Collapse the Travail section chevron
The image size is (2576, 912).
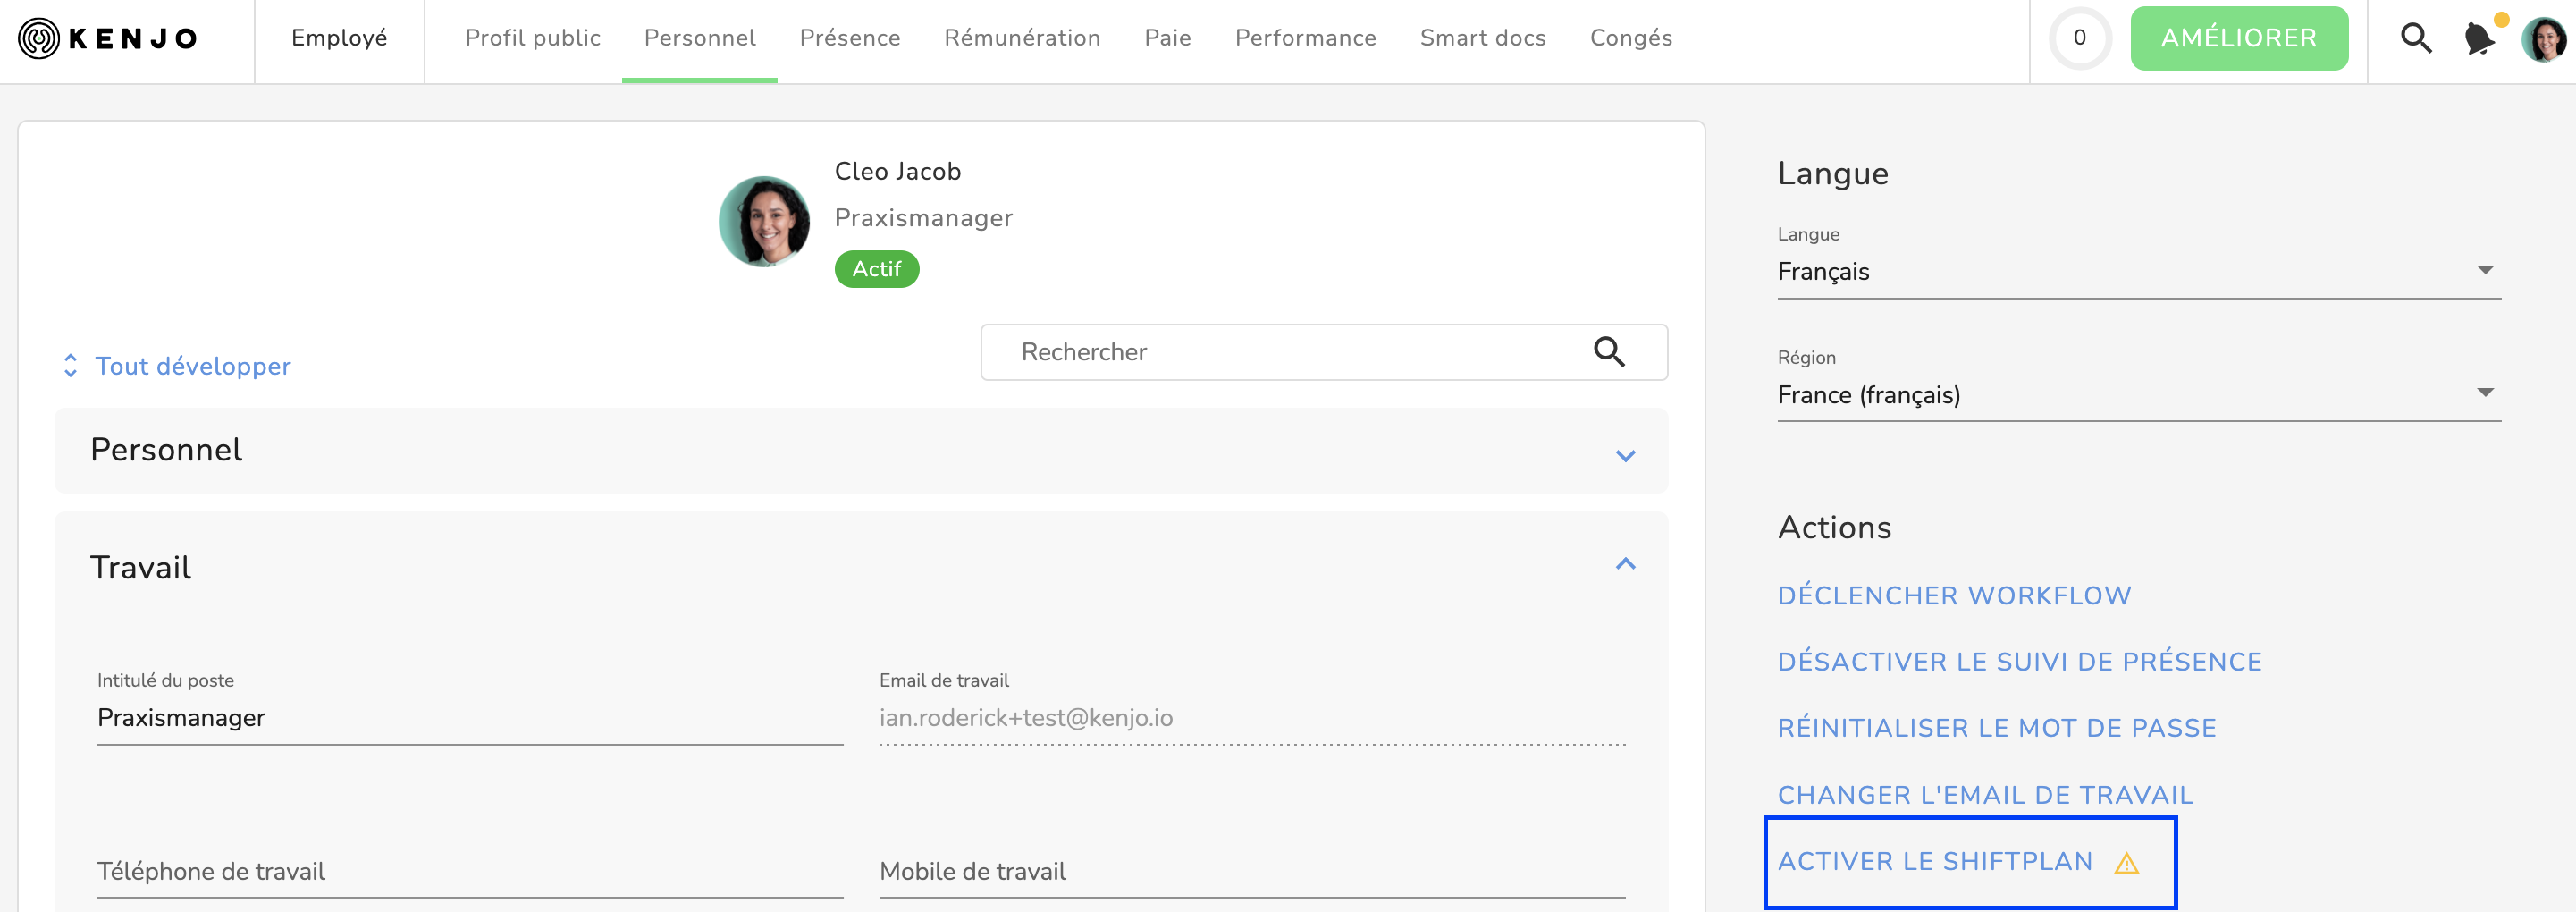point(1626,564)
